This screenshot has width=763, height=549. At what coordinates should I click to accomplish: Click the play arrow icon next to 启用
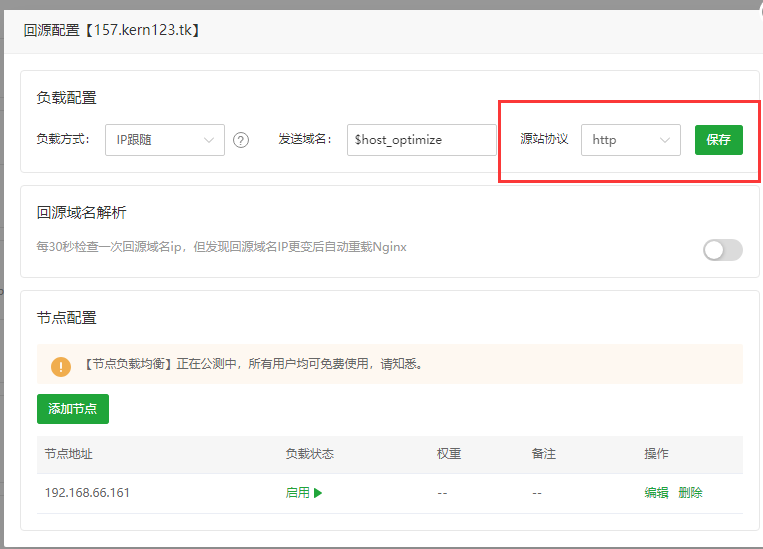(x=318, y=493)
